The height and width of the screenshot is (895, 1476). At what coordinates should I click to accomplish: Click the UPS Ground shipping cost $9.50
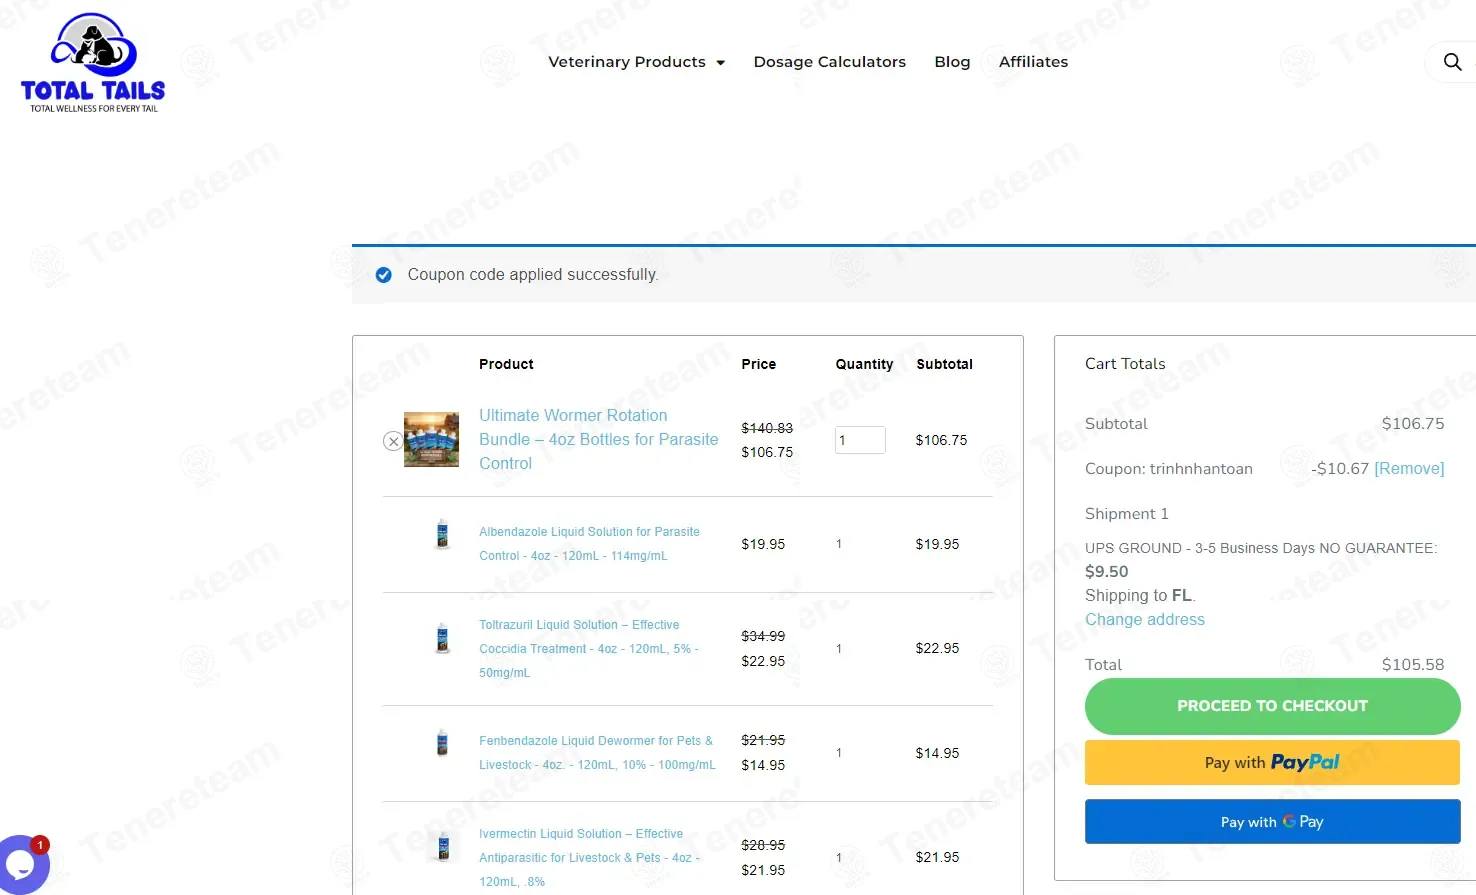tap(1106, 571)
